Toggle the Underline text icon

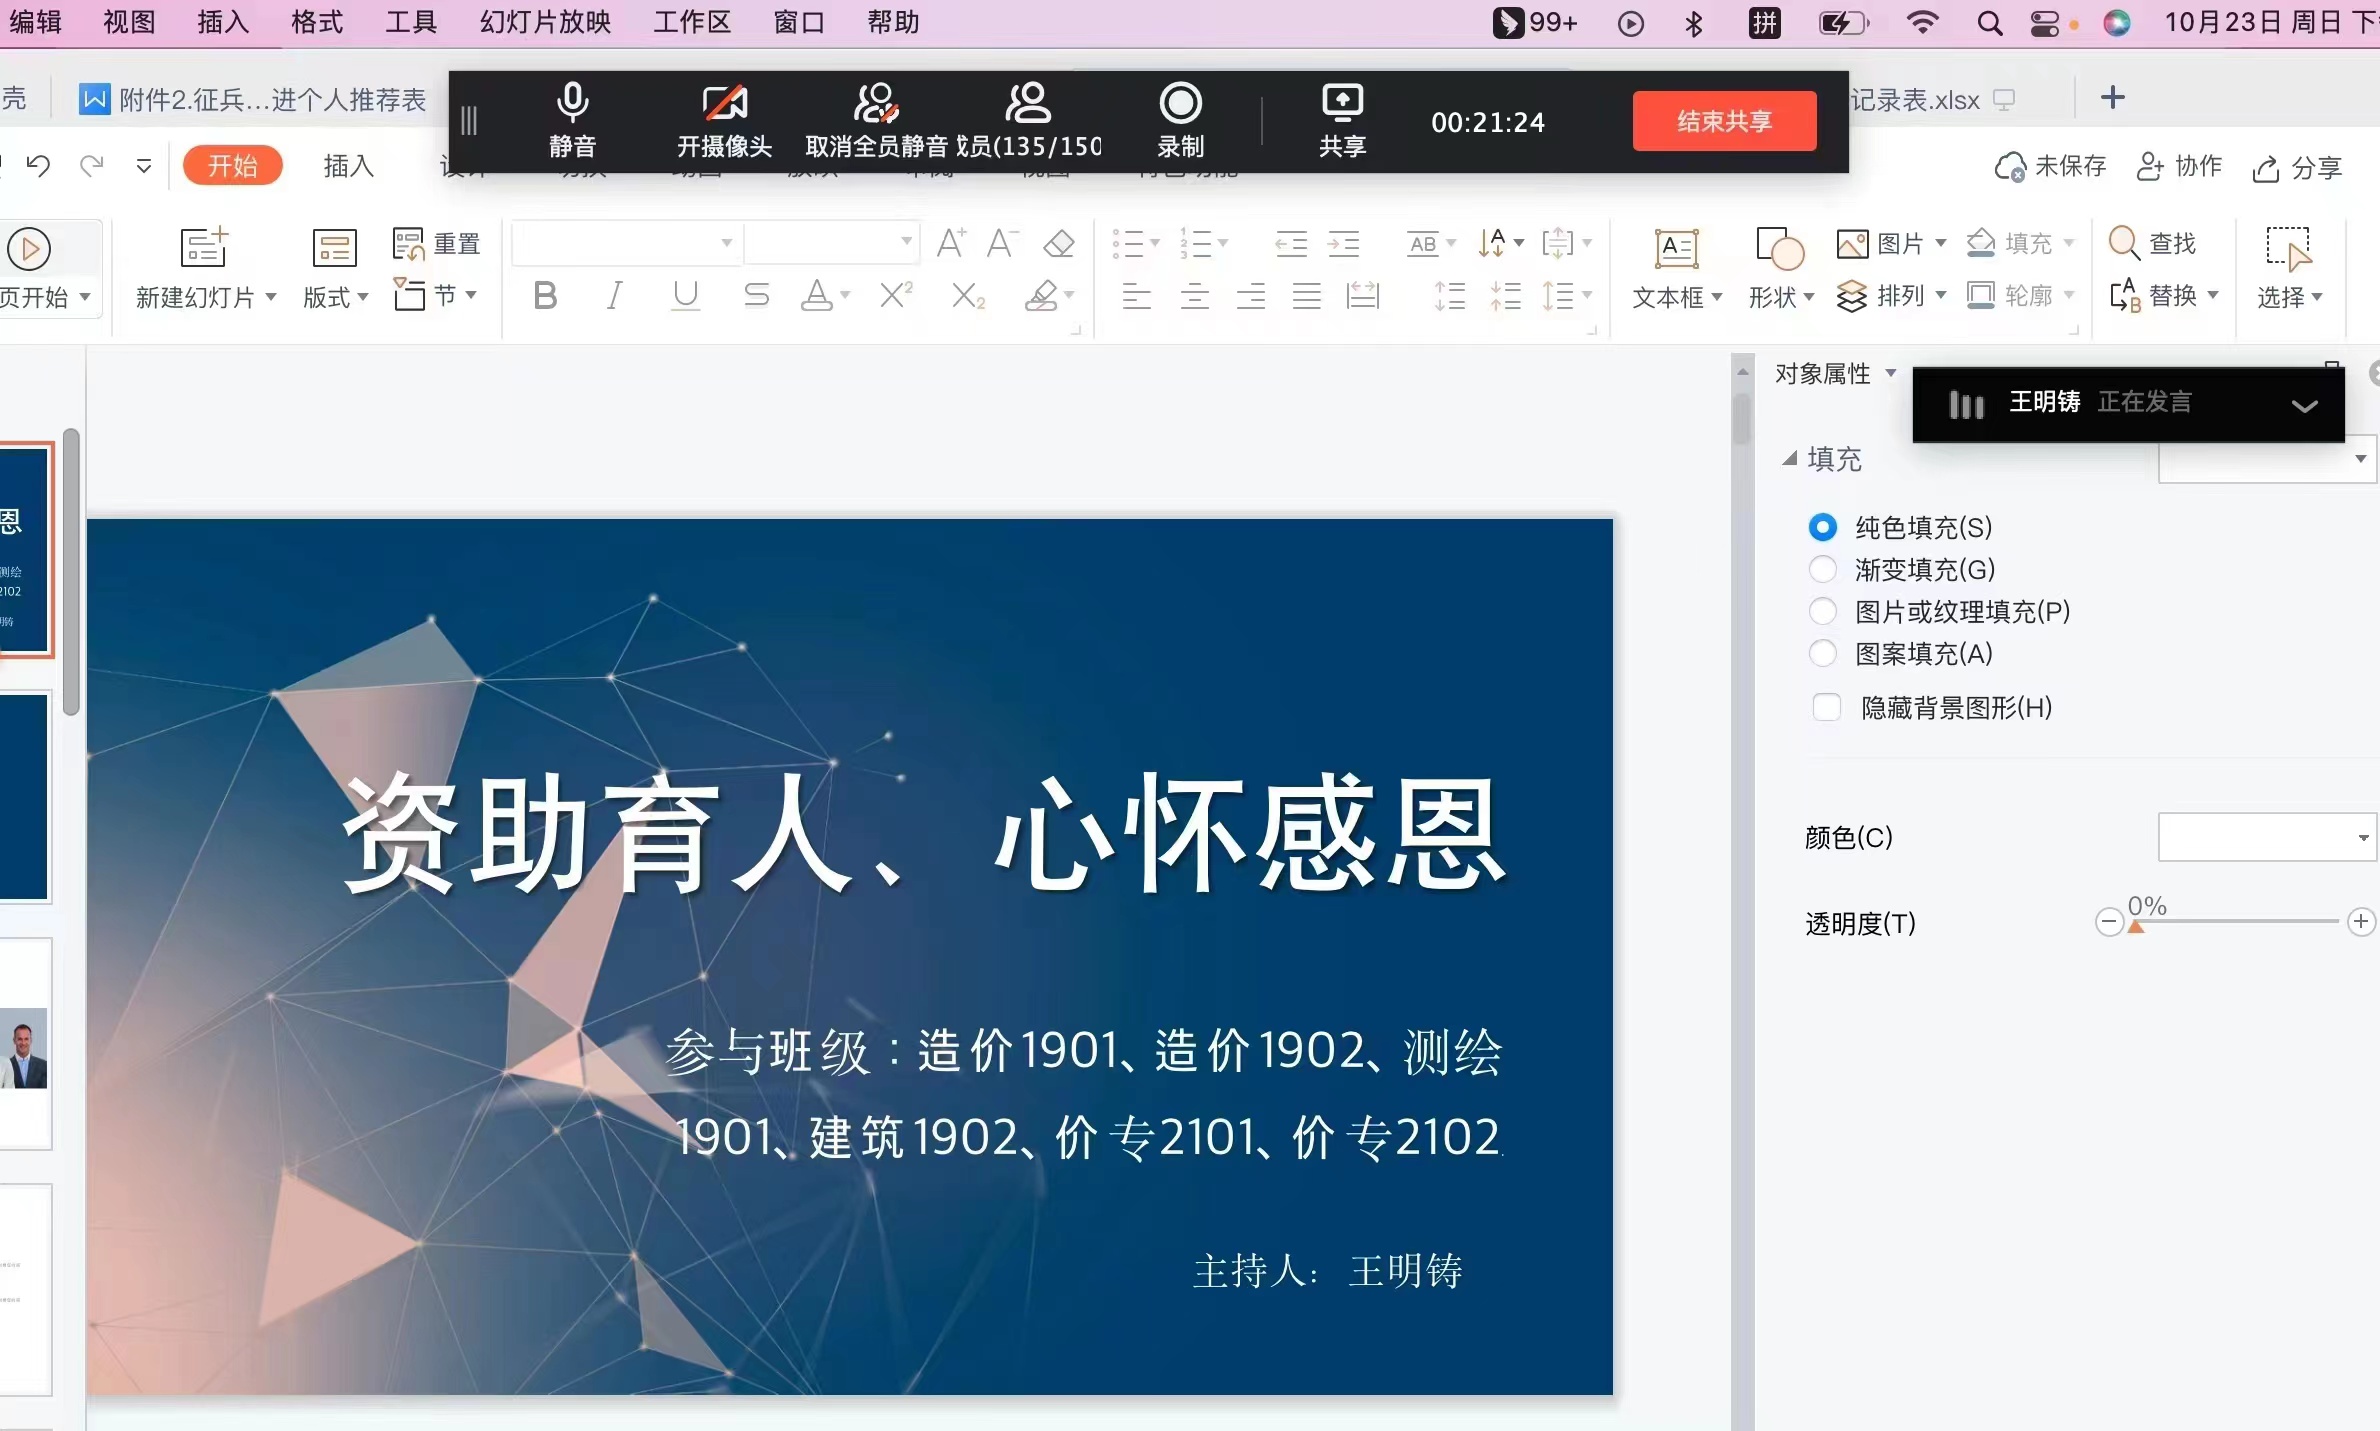[x=685, y=296]
